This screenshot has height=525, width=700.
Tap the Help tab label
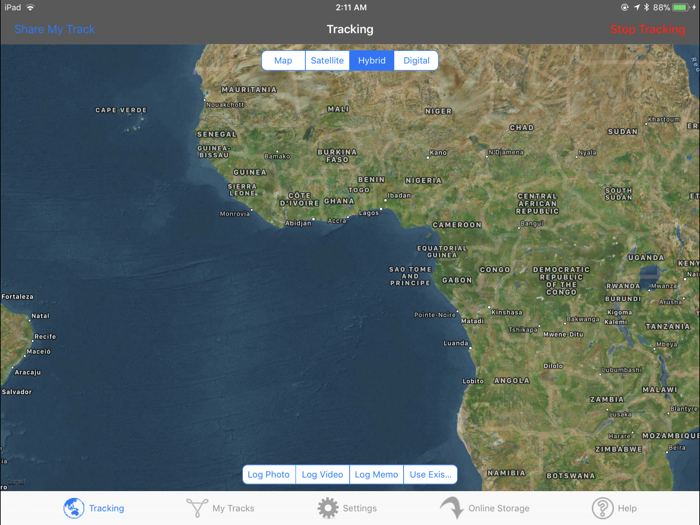pos(627,508)
